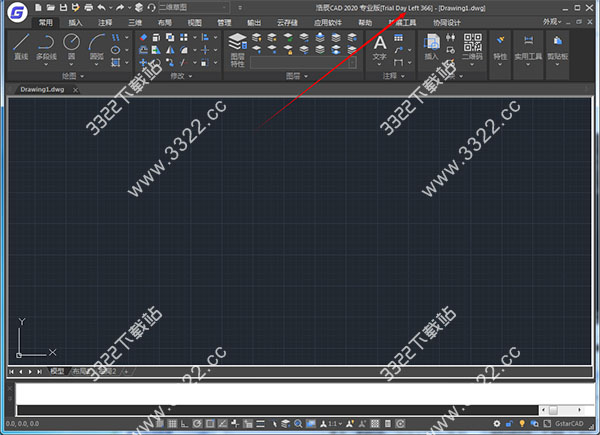Image resolution: width=600 pixels, height=435 pixels.
Task: Click the New file icon in quick access toolbar
Action: 38,7
